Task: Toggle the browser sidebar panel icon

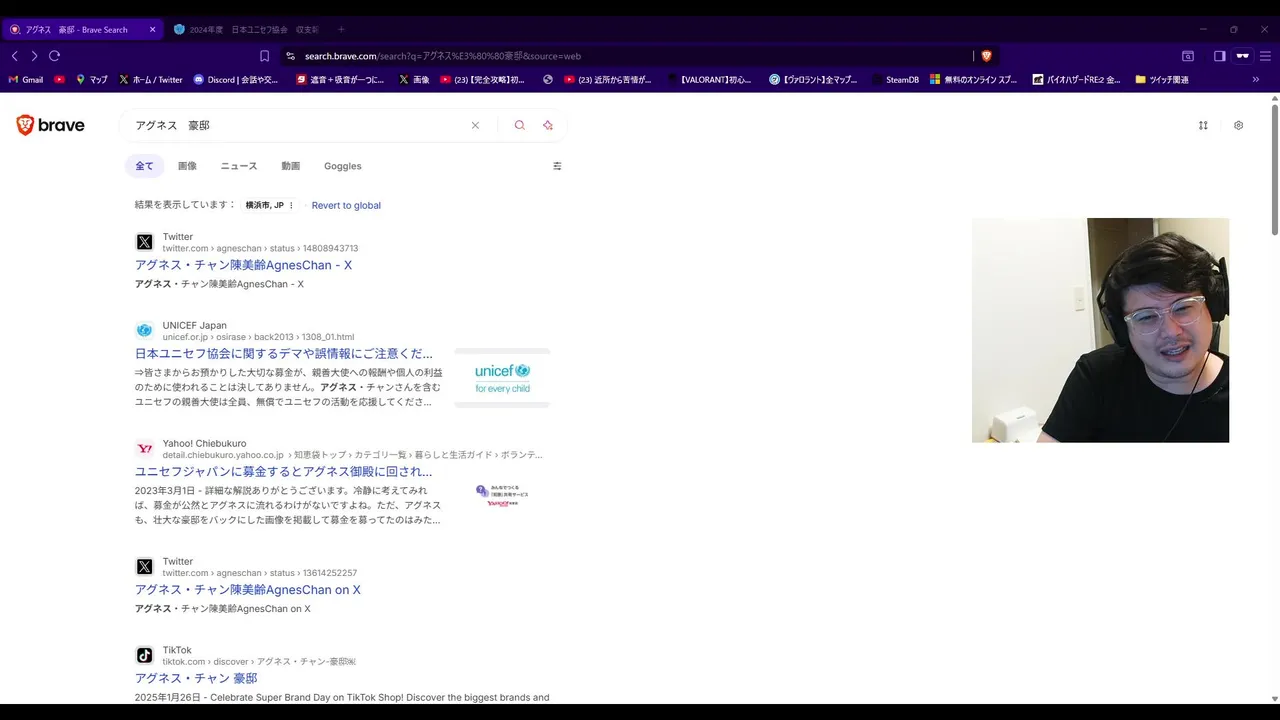Action: coord(1219,56)
